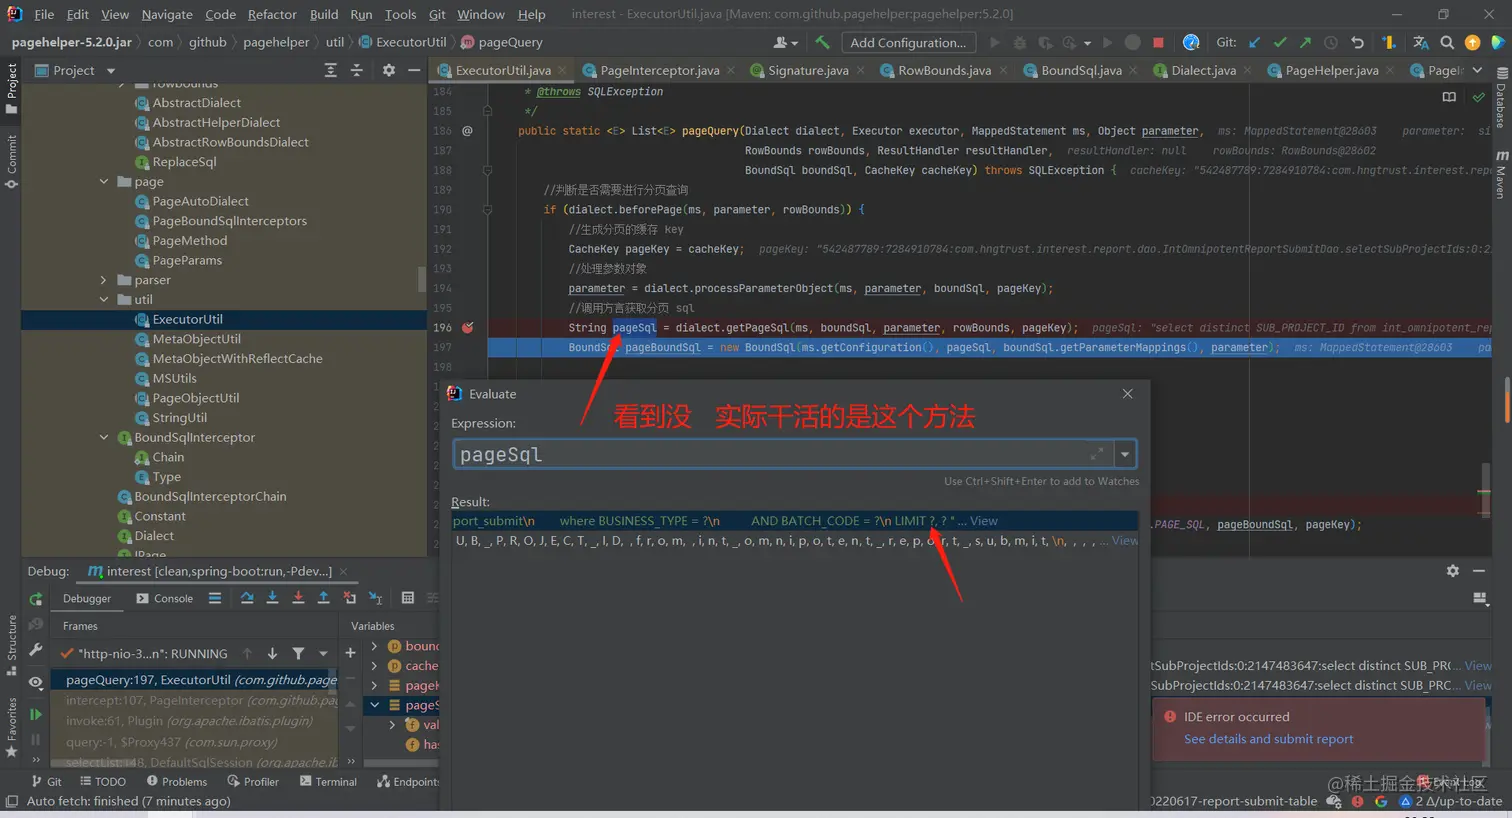Toggle the Favorites tool window stripe
The image size is (1512, 818).
point(12,727)
